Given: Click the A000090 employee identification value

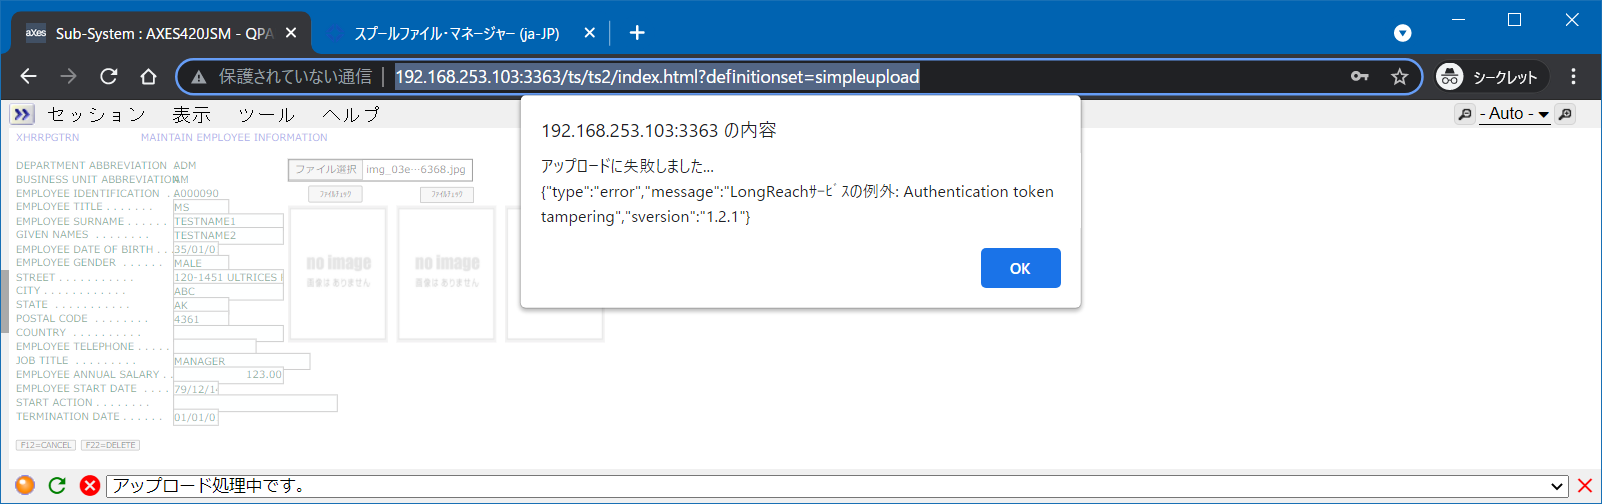Looking at the screenshot, I should tap(196, 194).
